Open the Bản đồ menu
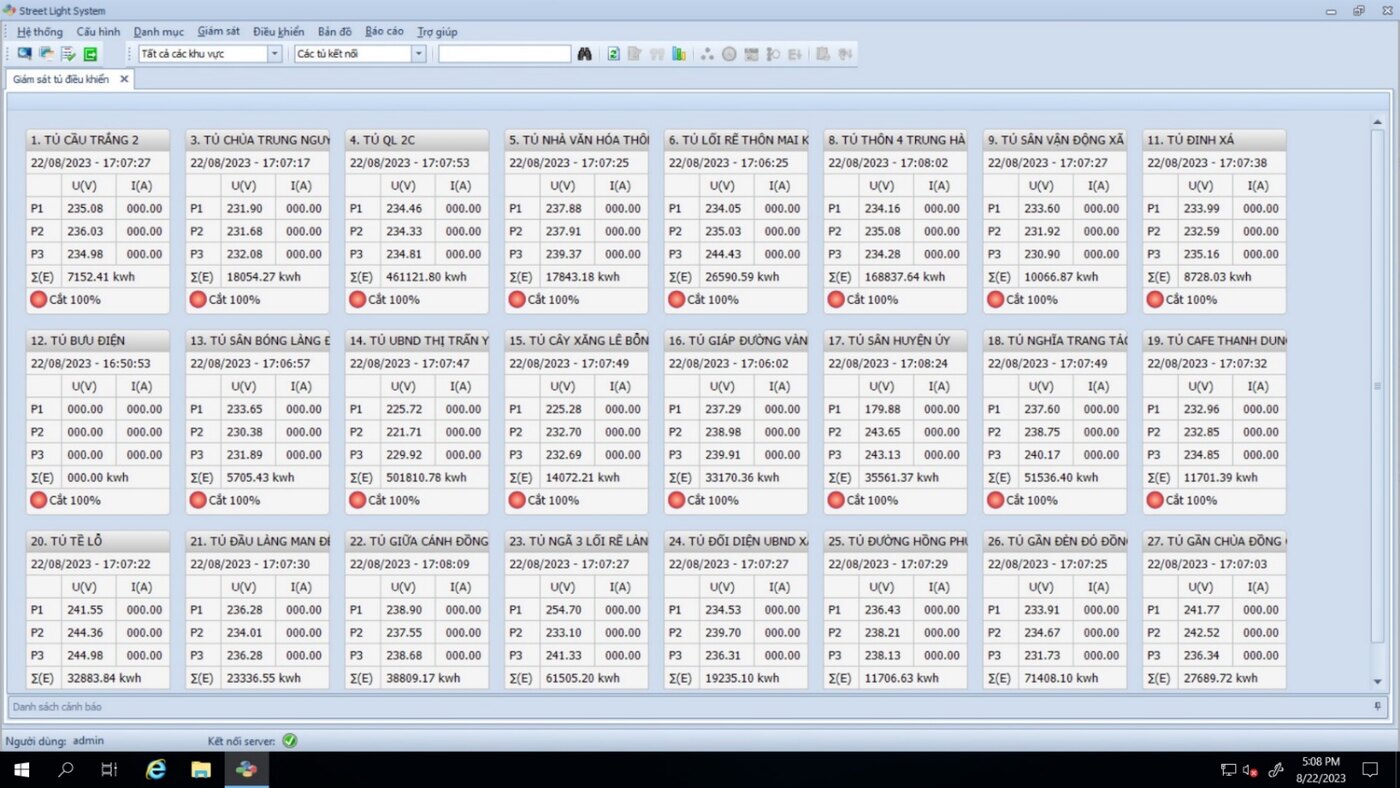Viewport: 1400px width, 788px height. (335, 32)
